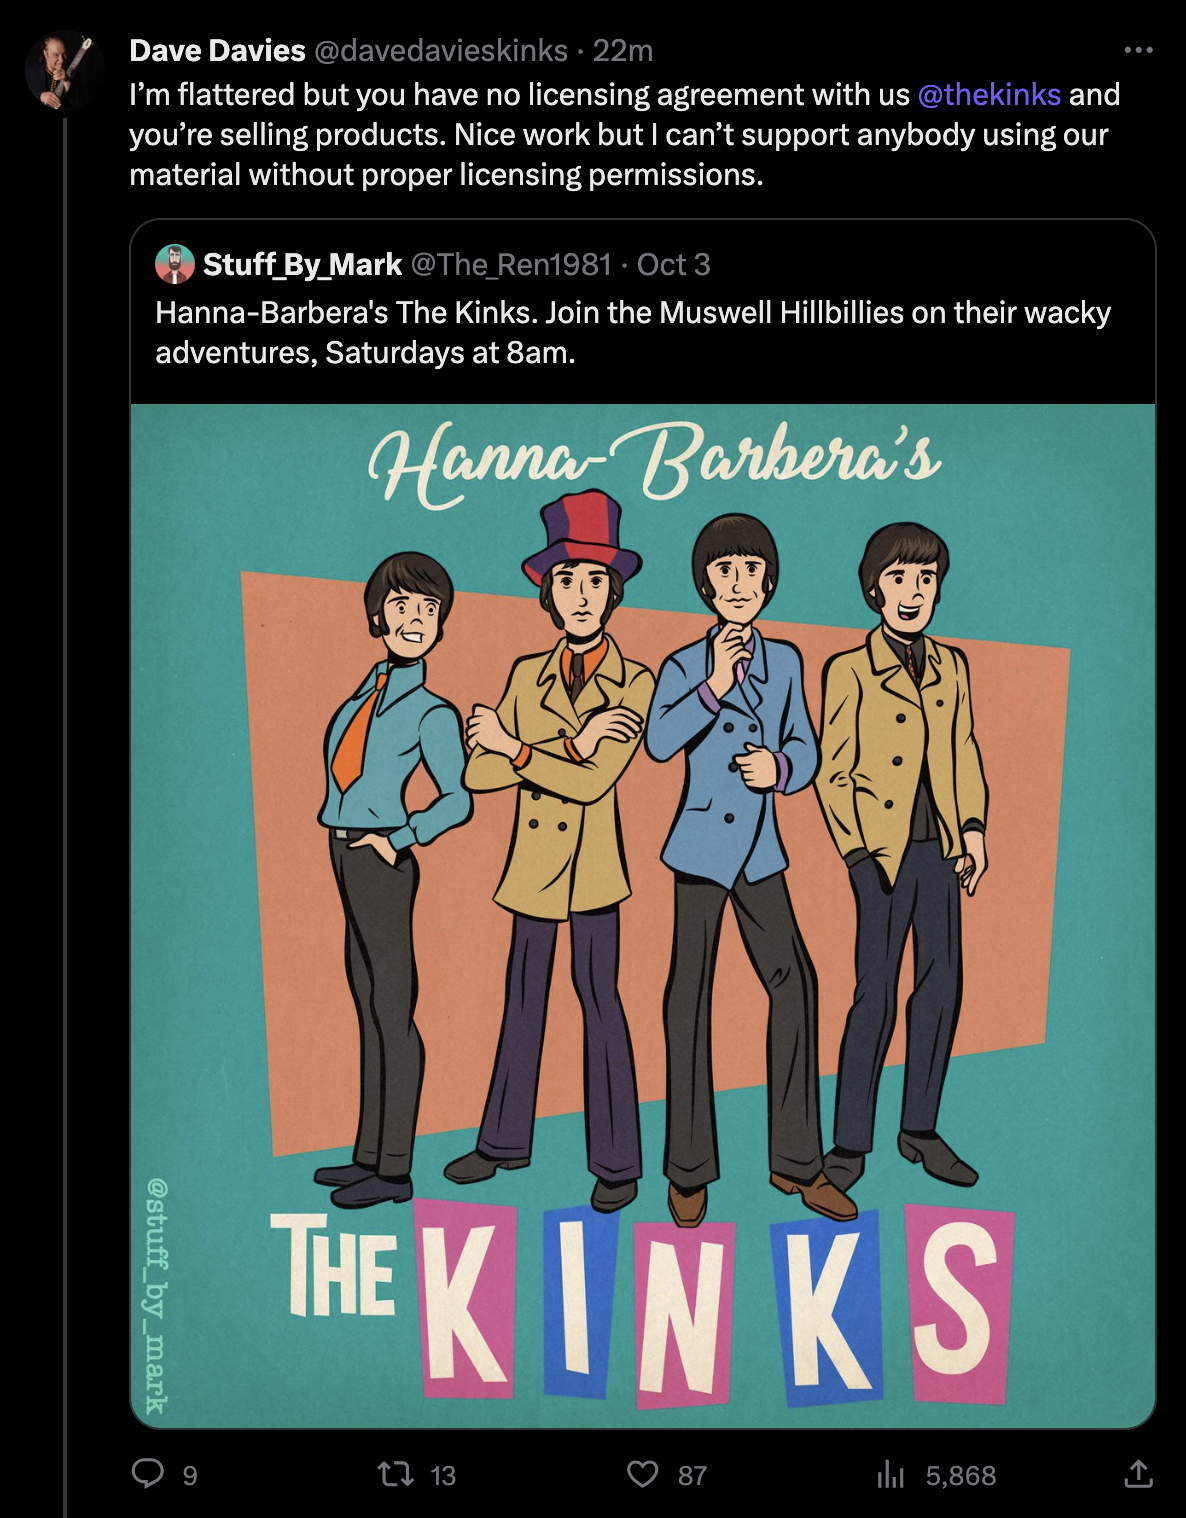This screenshot has width=1186, height=1518.
Task: Open the 22m timestamp link
Action: click(623, 50)
